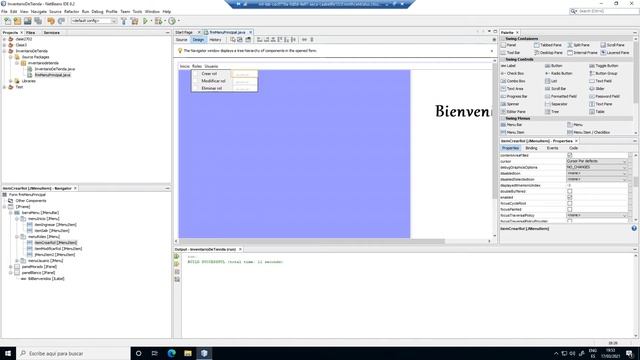640x360 pixels.
Task: Run the project with the green play icon
Action: (145, 21)
